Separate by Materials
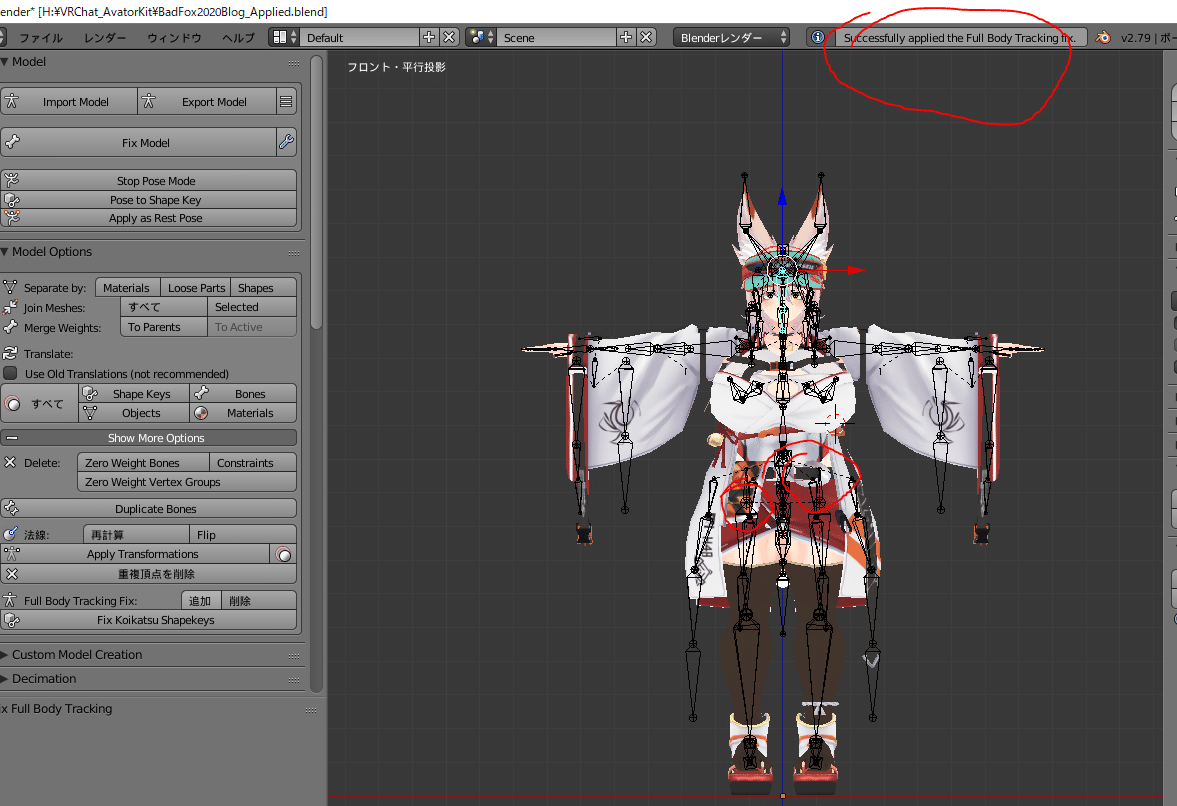Viewport: 1177px width, 806px height. (x=127, y=287)
